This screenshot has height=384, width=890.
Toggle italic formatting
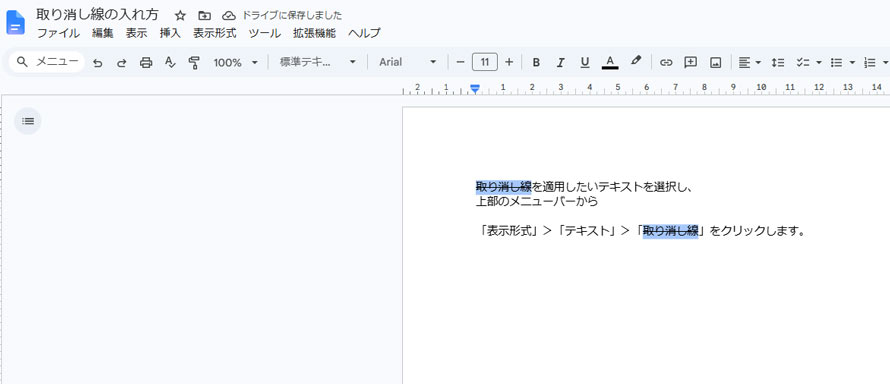click(560, 62)
